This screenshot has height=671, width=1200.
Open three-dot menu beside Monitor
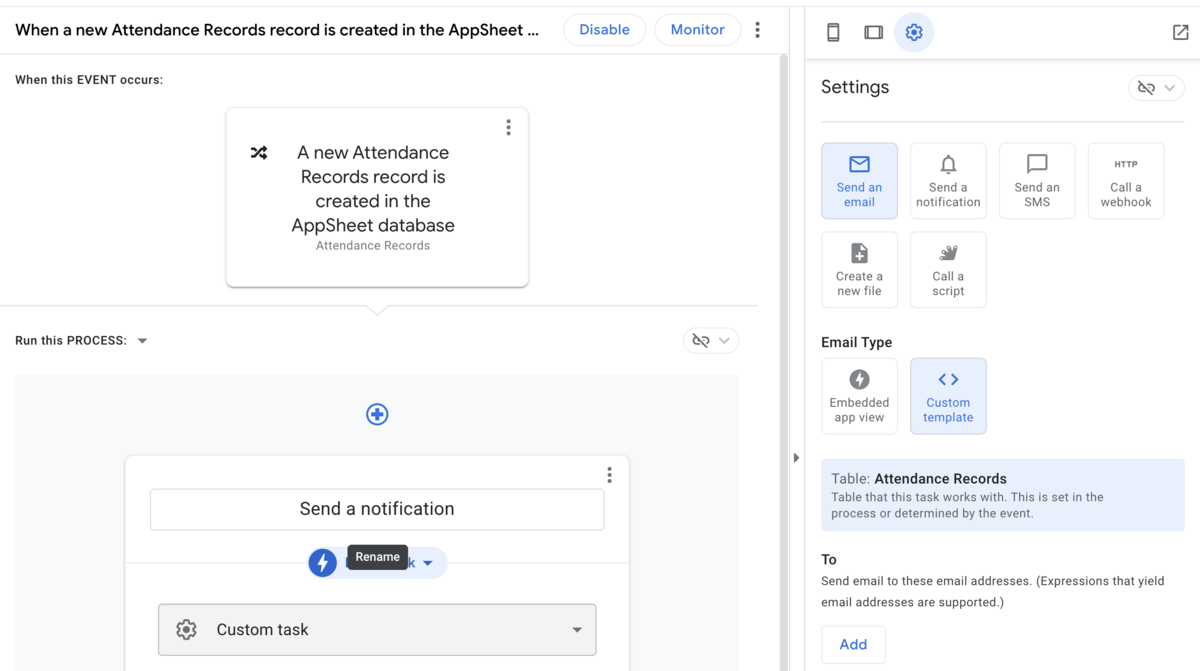click(757, 30)
